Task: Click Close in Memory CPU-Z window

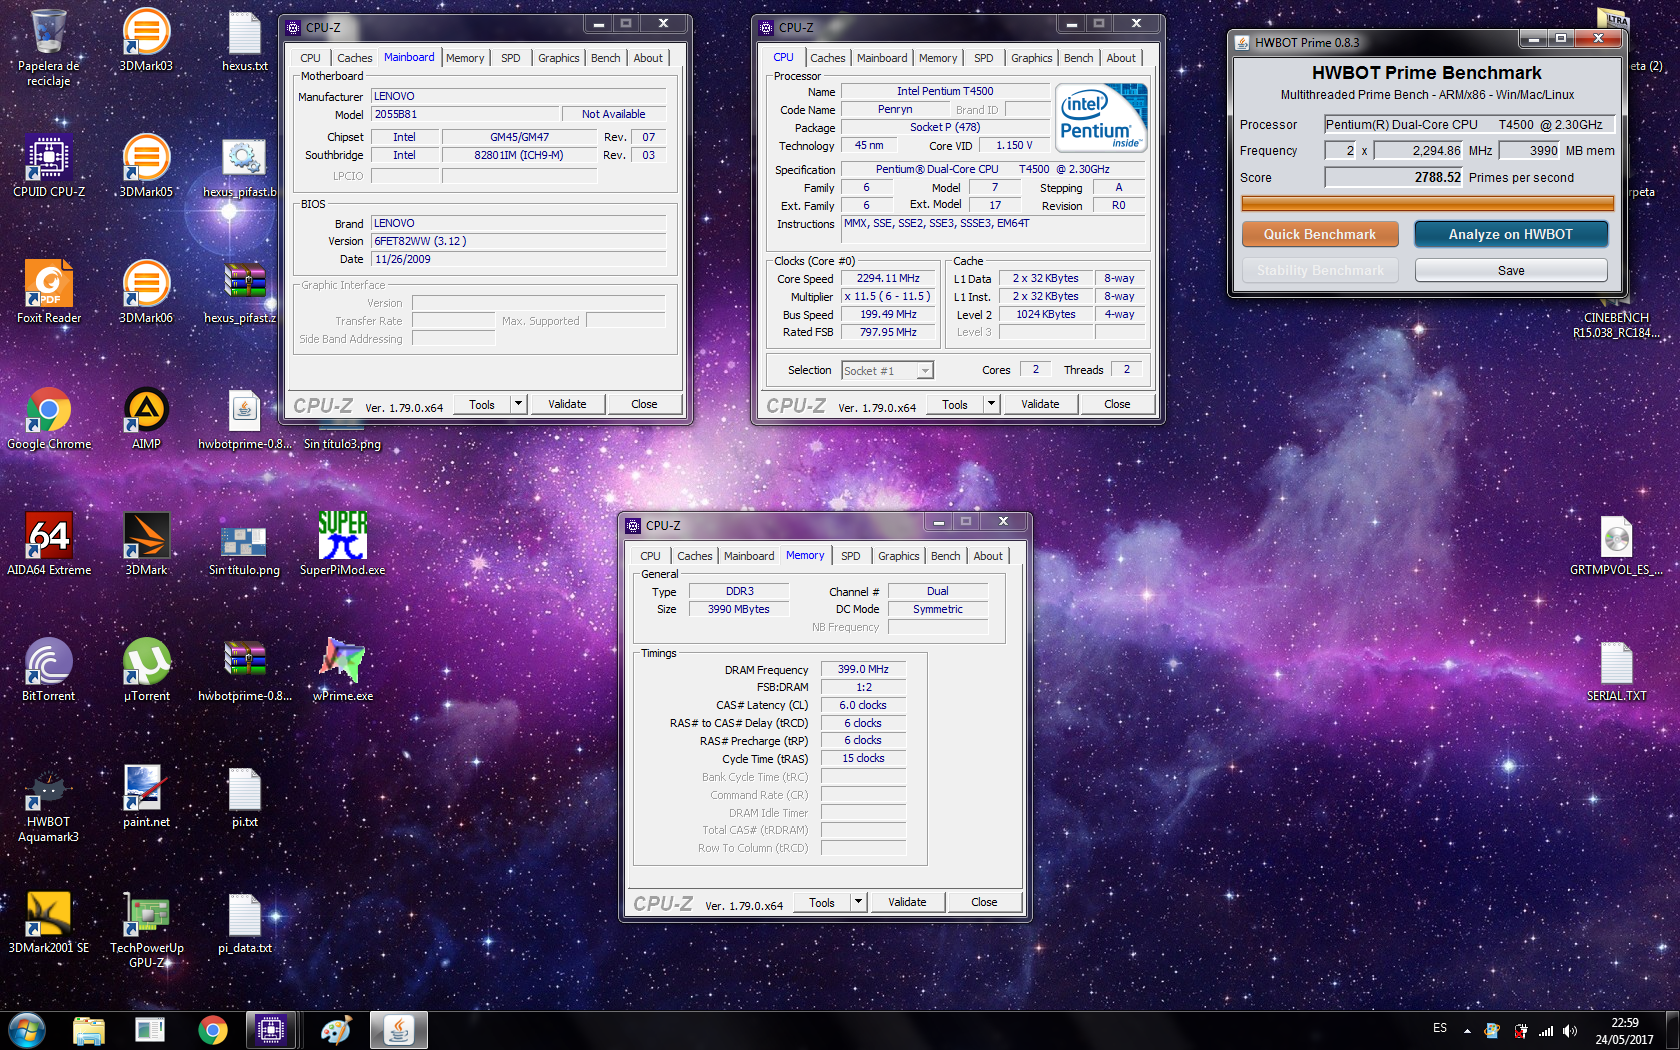Action: tap(984, 902)
